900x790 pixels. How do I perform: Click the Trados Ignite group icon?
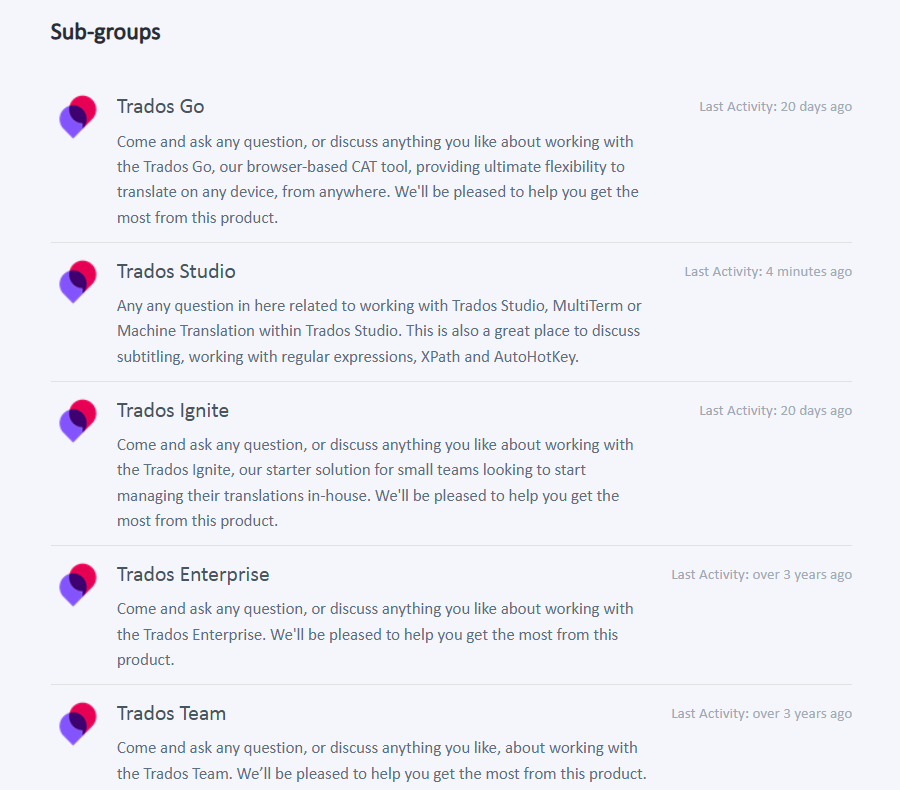click(78, 420)
